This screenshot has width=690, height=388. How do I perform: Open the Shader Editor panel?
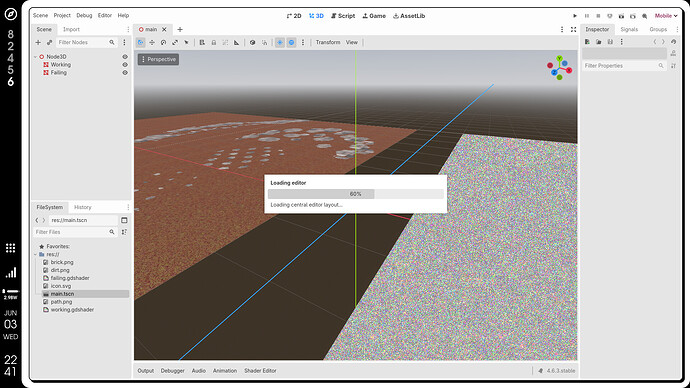260,371
